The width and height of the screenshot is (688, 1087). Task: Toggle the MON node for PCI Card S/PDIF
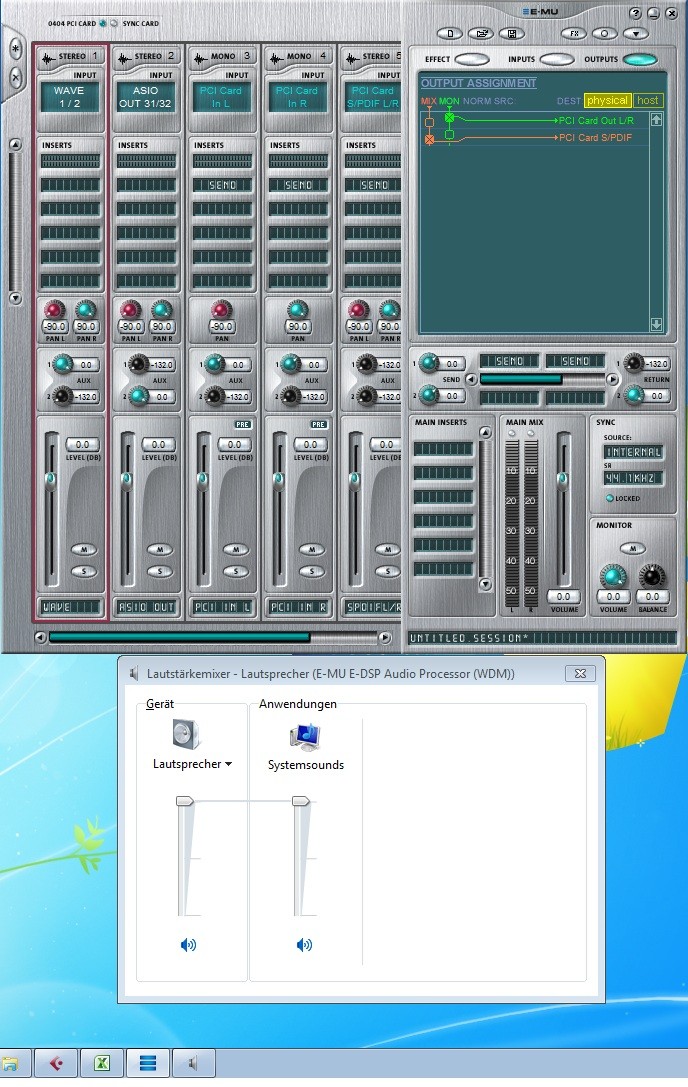[449, 134]
